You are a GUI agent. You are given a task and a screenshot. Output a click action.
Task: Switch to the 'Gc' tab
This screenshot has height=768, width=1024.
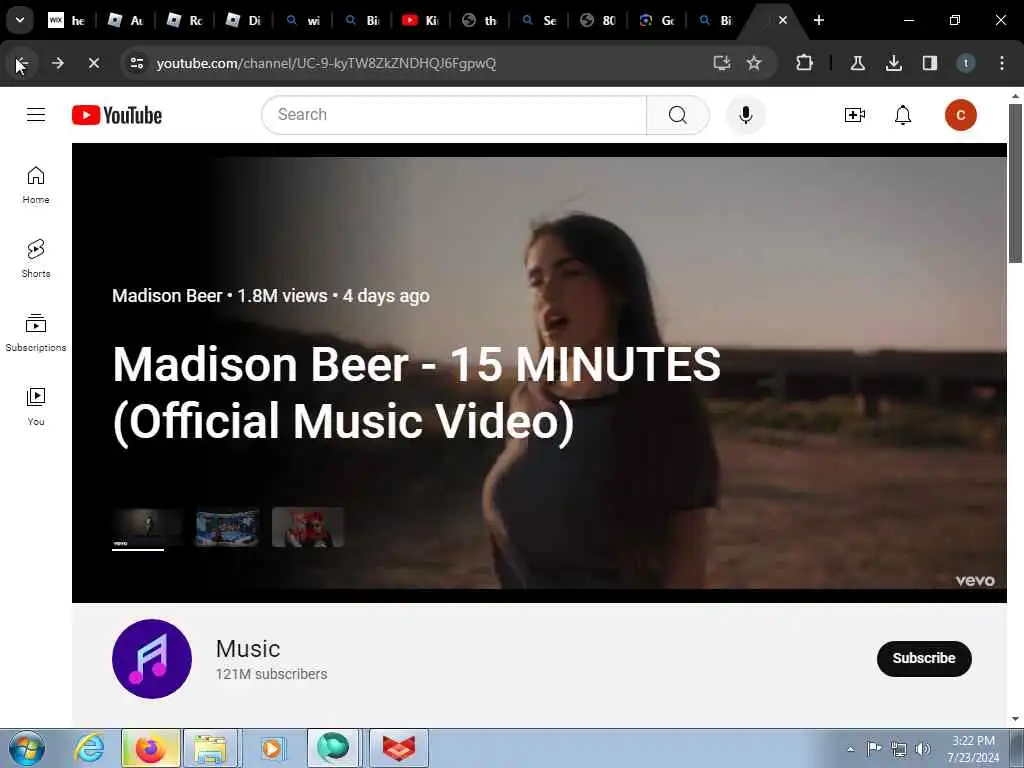[x=656, y=21]
